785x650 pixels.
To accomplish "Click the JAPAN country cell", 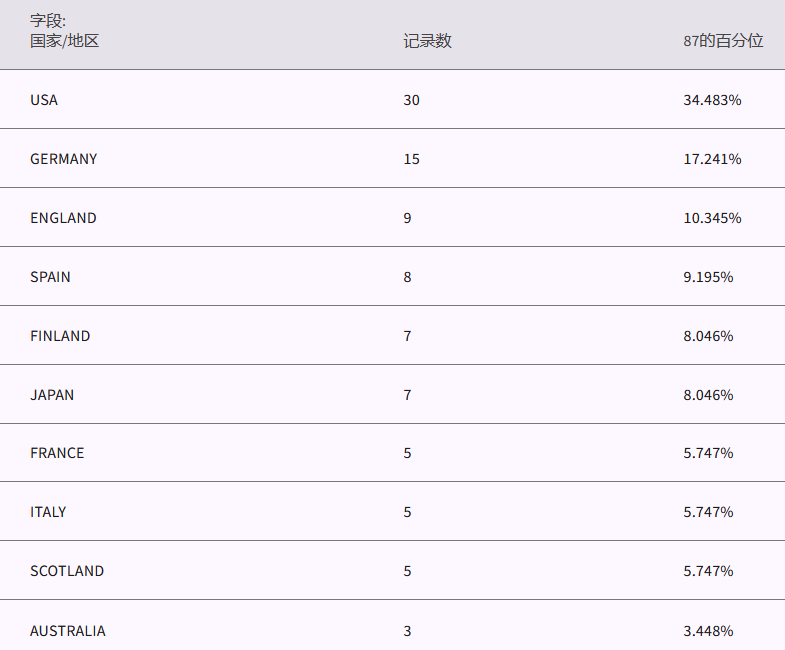I will (x=52, y=395).
